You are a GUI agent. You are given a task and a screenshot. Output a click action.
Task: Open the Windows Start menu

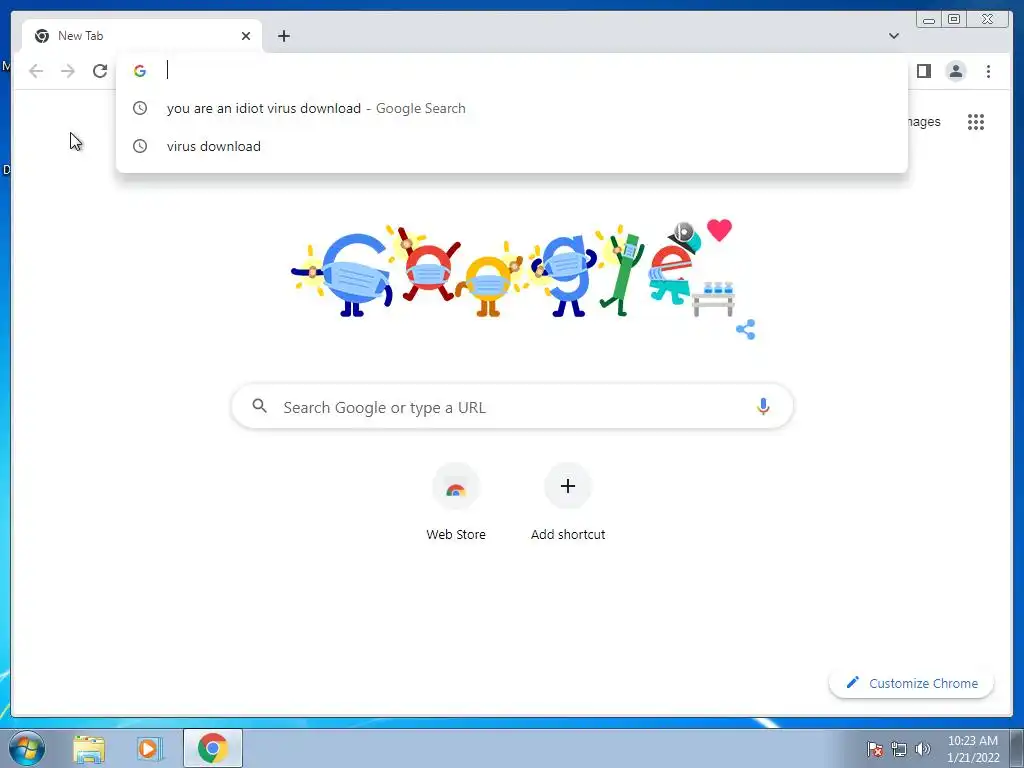click(27, 748)
